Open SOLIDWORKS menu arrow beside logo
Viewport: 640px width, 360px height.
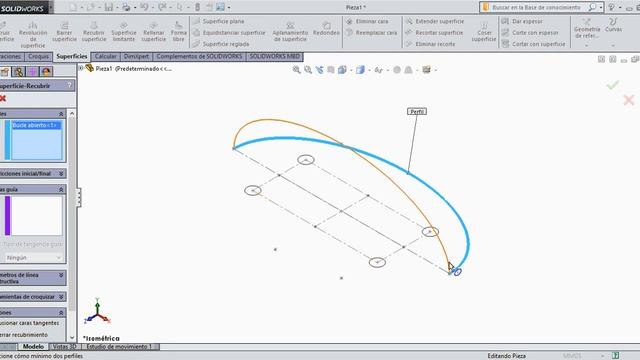click(x=51, y=7)
